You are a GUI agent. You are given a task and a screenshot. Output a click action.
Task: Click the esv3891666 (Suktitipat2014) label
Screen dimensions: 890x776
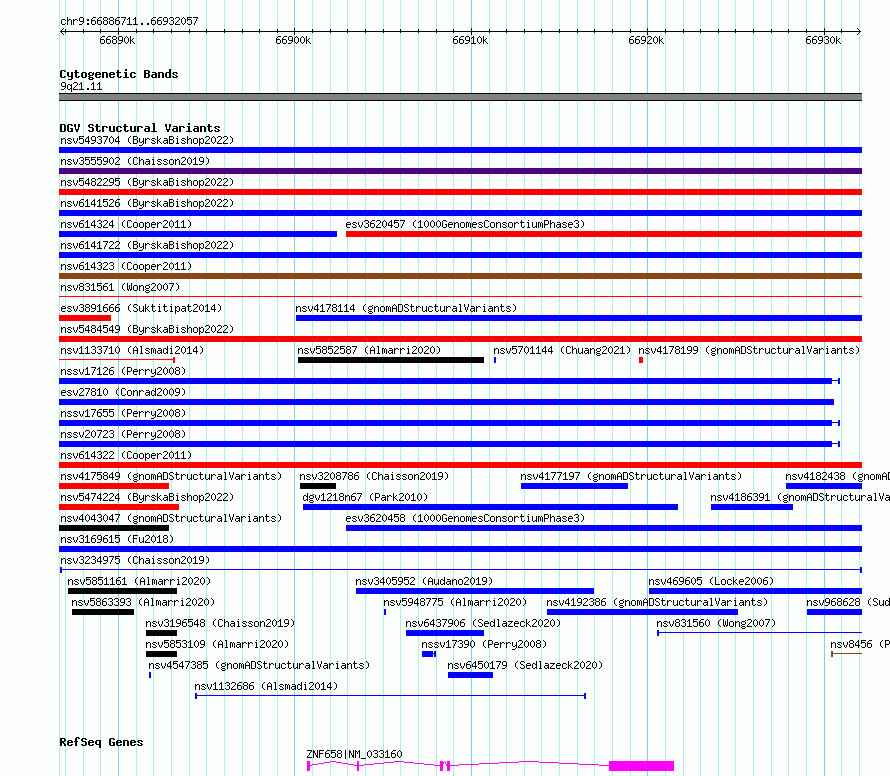141,308
